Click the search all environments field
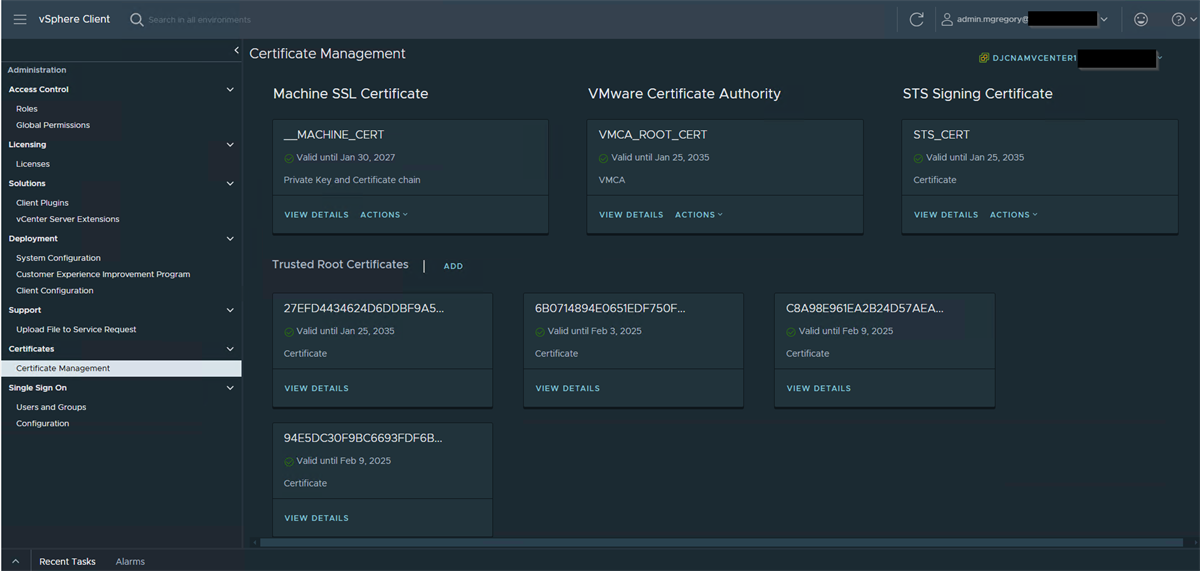Screen dimensions: 1200x571 point(250,19)
